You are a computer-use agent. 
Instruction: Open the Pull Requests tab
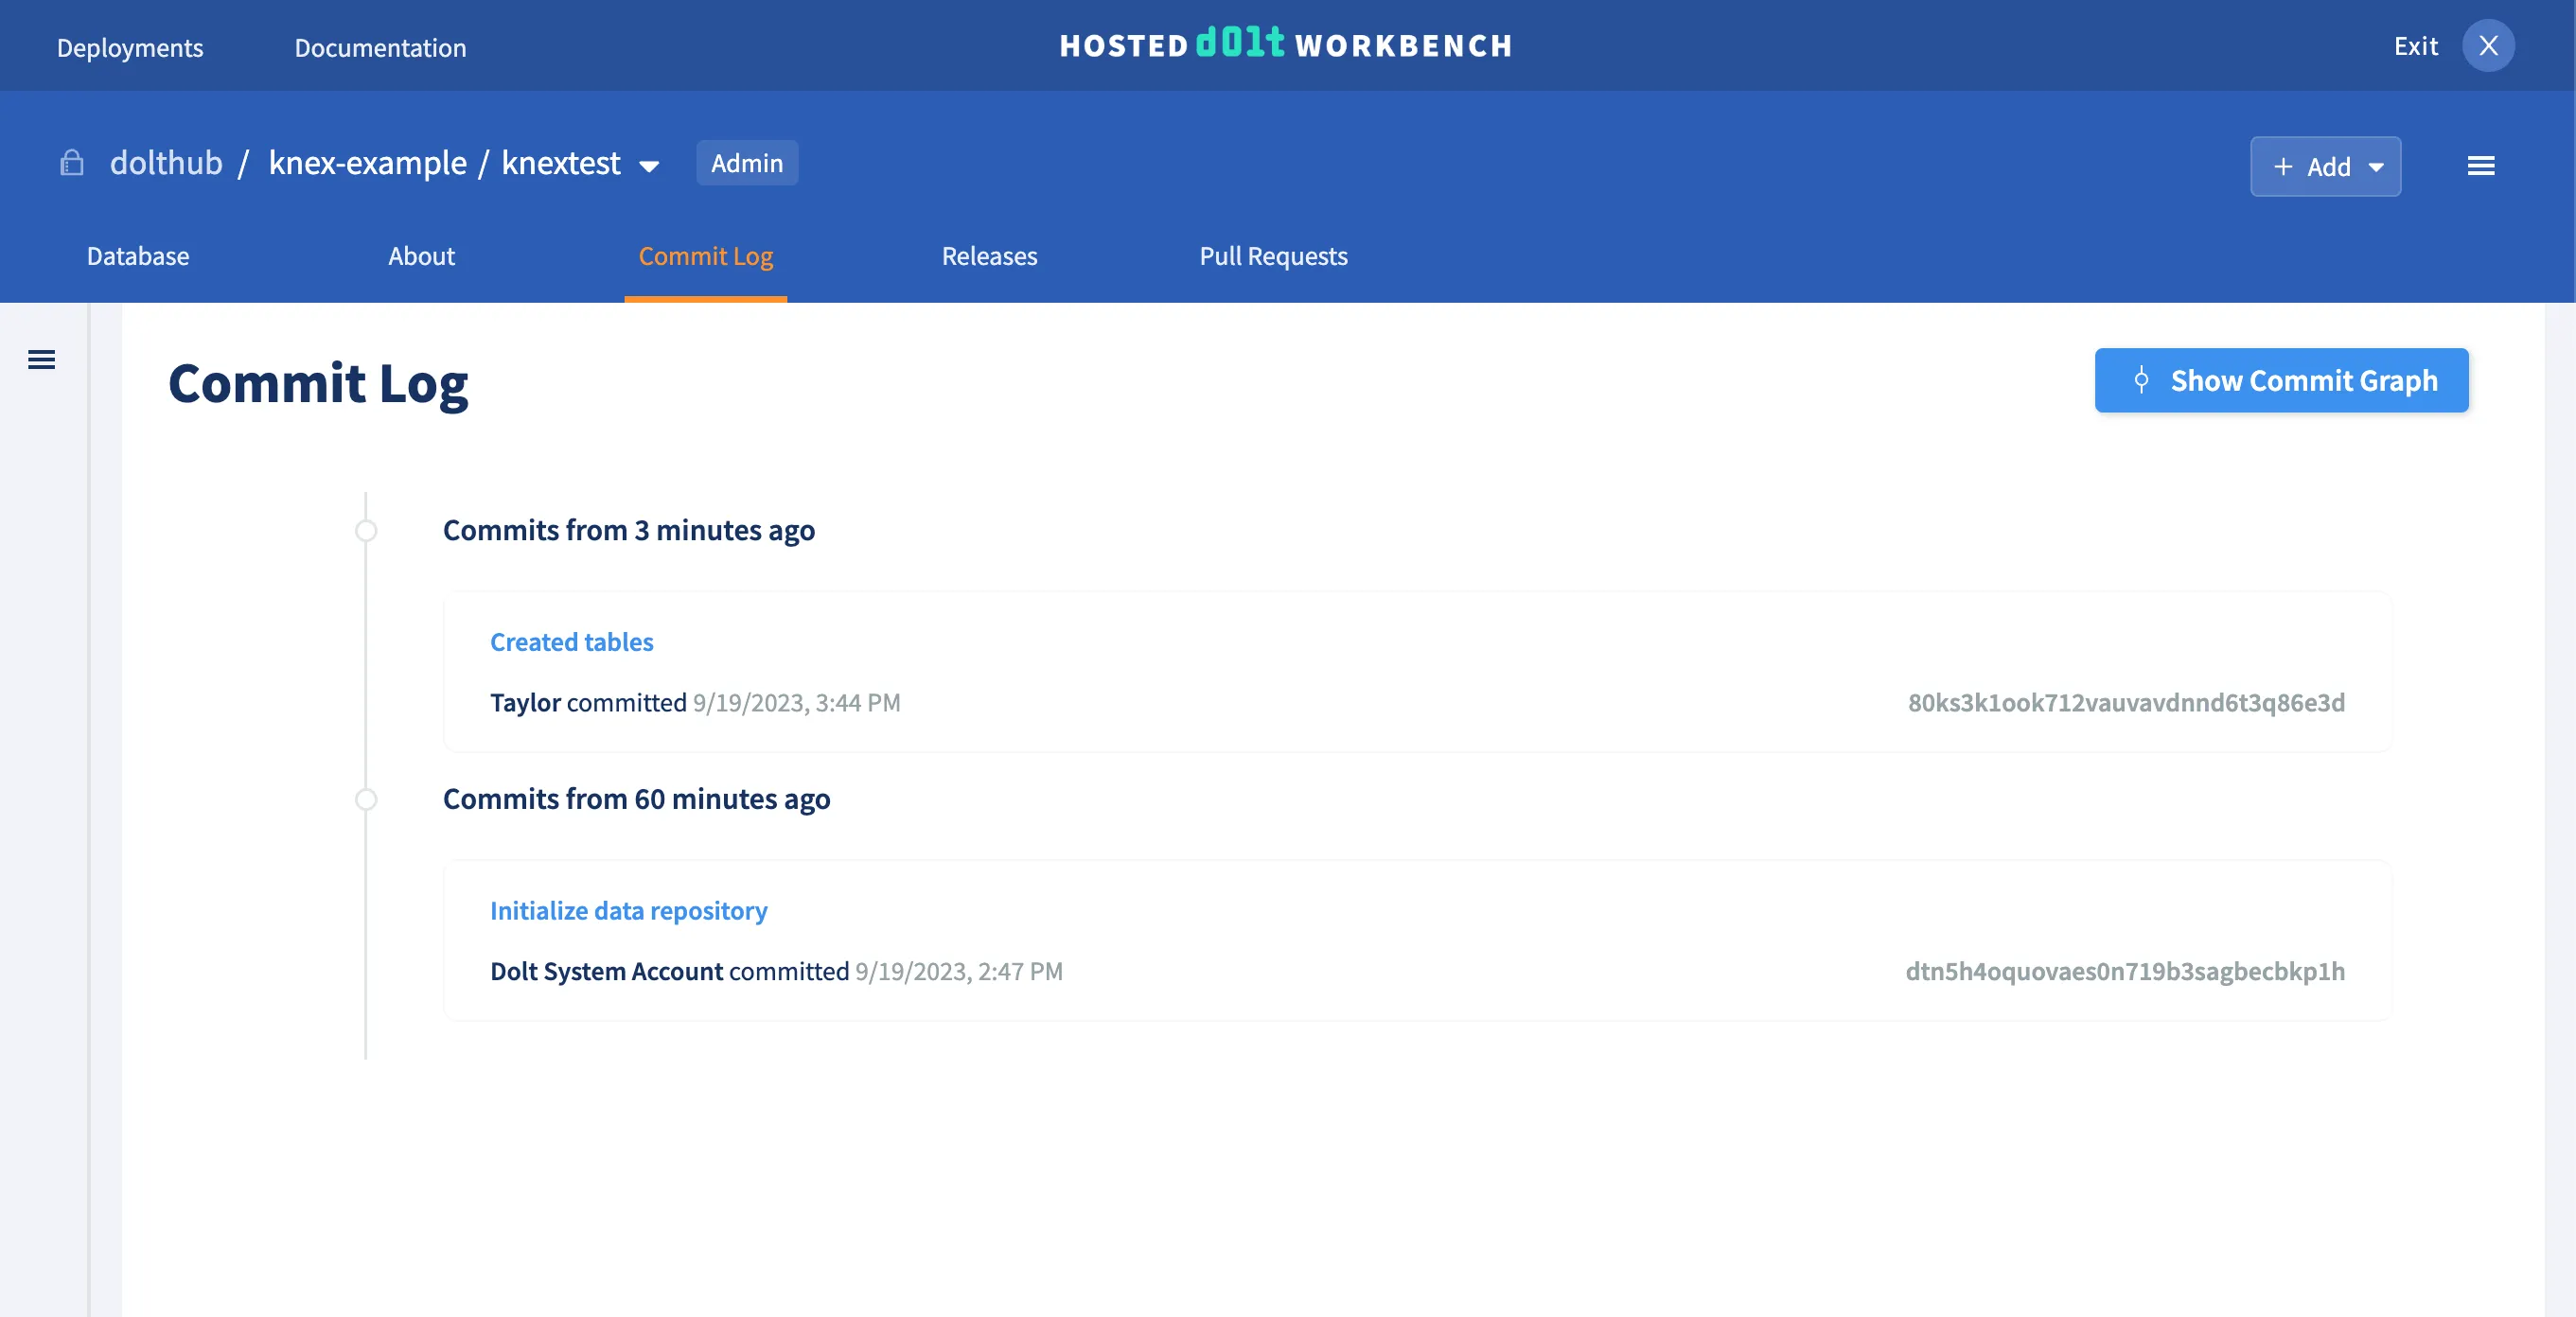tap(1273, 256)
